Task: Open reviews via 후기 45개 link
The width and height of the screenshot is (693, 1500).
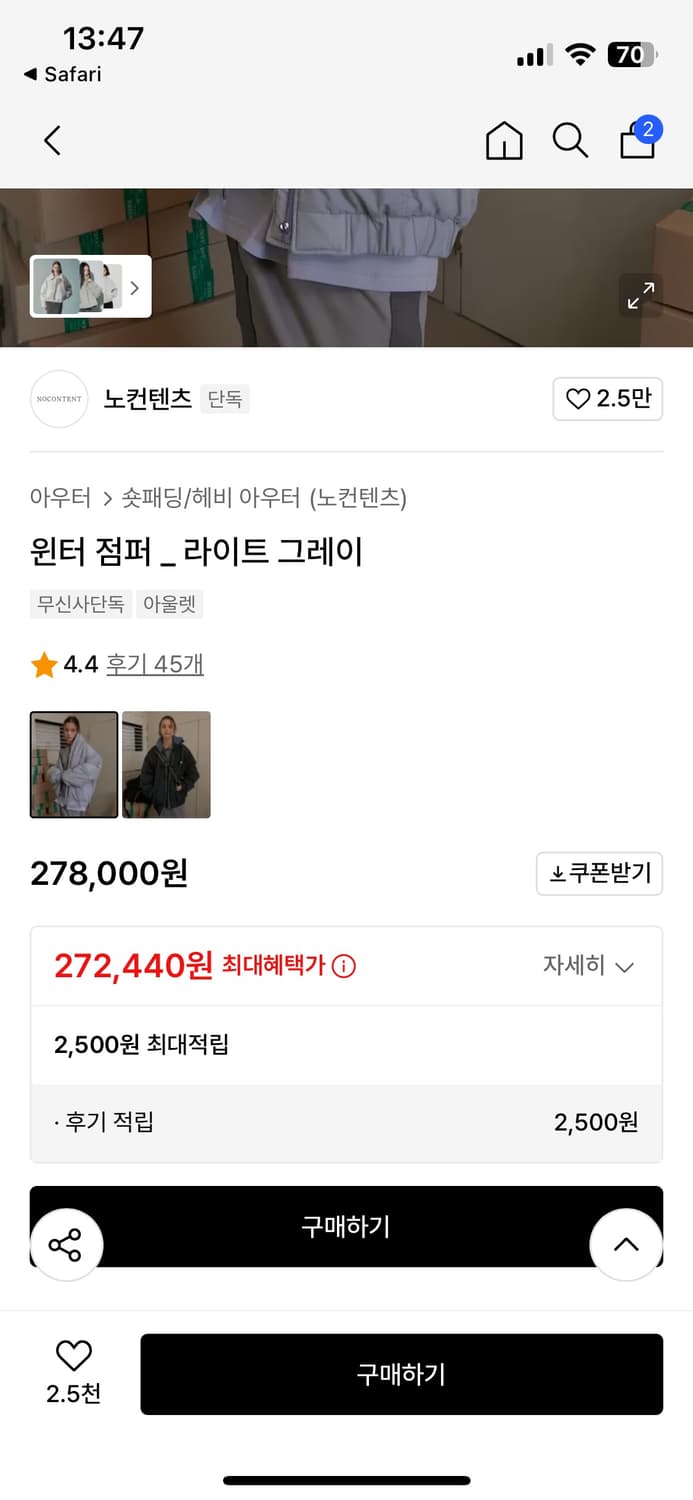Action: 155,664
